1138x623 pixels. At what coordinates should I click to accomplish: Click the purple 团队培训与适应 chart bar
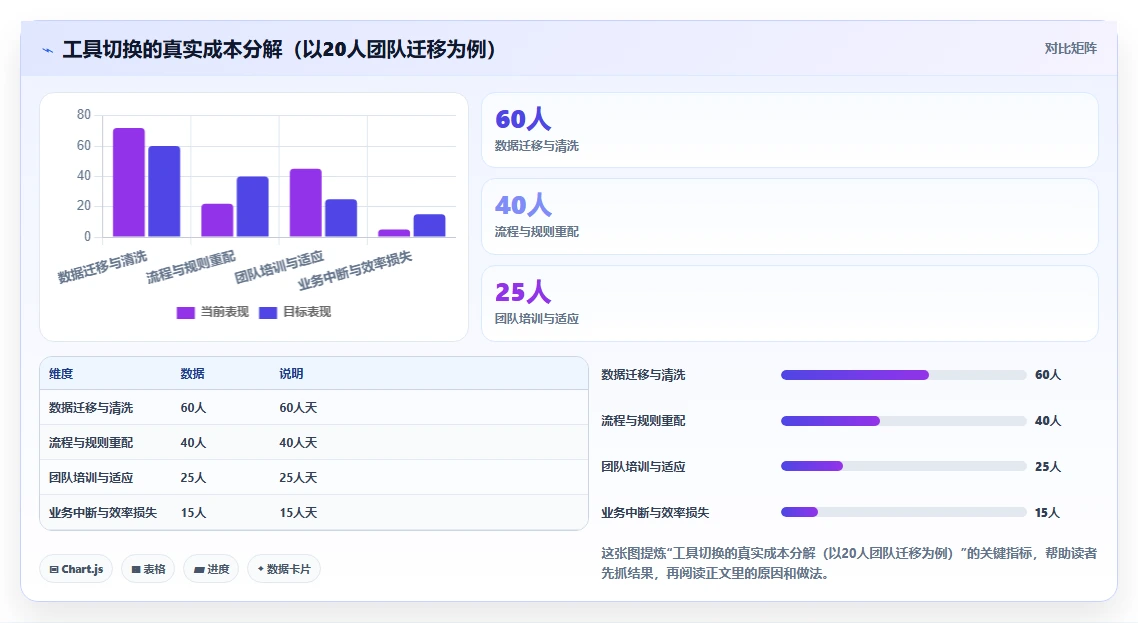coord(306,203)
